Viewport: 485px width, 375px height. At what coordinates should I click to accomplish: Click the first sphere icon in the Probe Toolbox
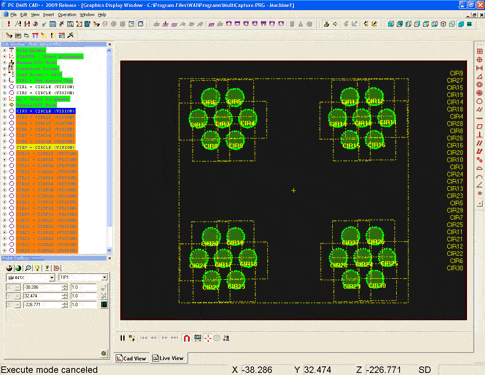(9, 268)
